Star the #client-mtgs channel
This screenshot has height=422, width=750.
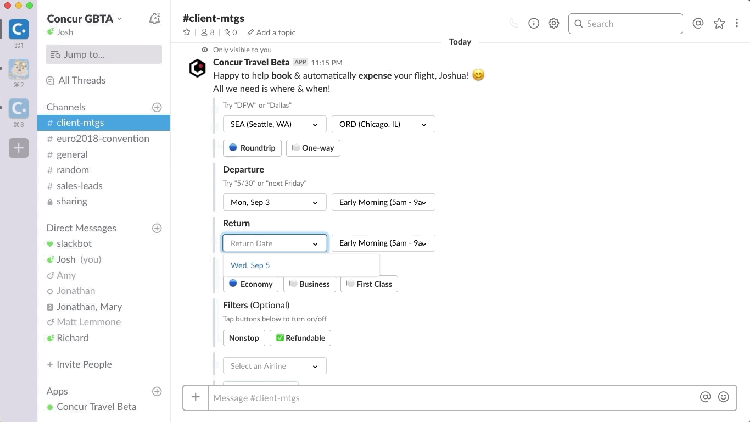pos(187,32)
